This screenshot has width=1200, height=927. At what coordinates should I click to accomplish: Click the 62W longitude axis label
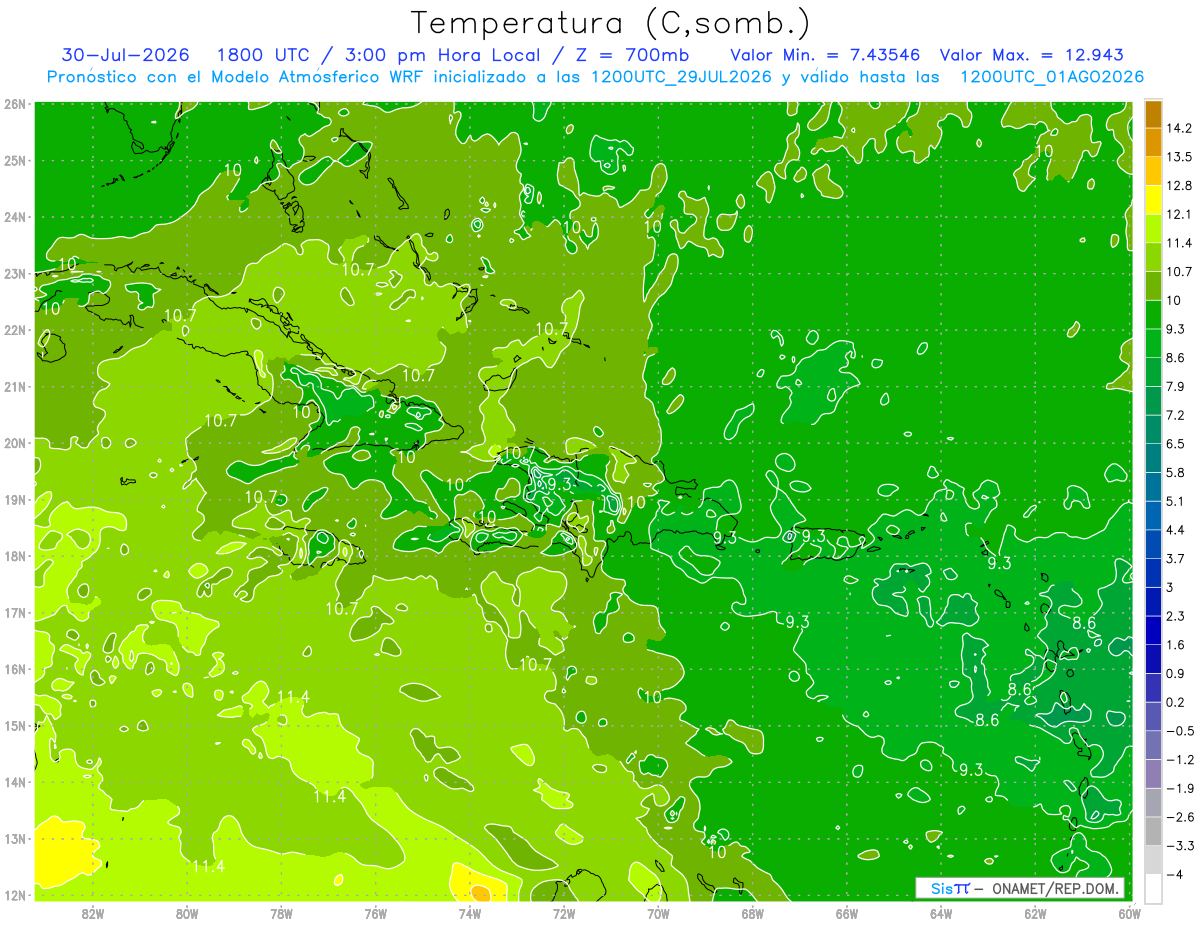pos(1035,914)
